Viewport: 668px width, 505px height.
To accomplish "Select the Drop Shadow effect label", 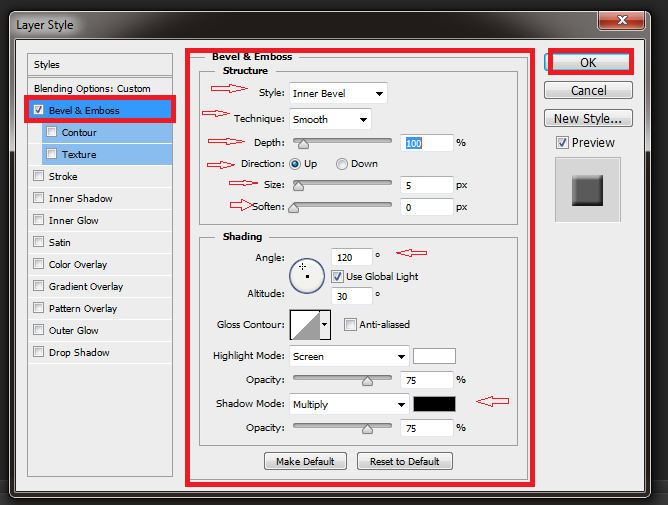I will pos(79,353).
